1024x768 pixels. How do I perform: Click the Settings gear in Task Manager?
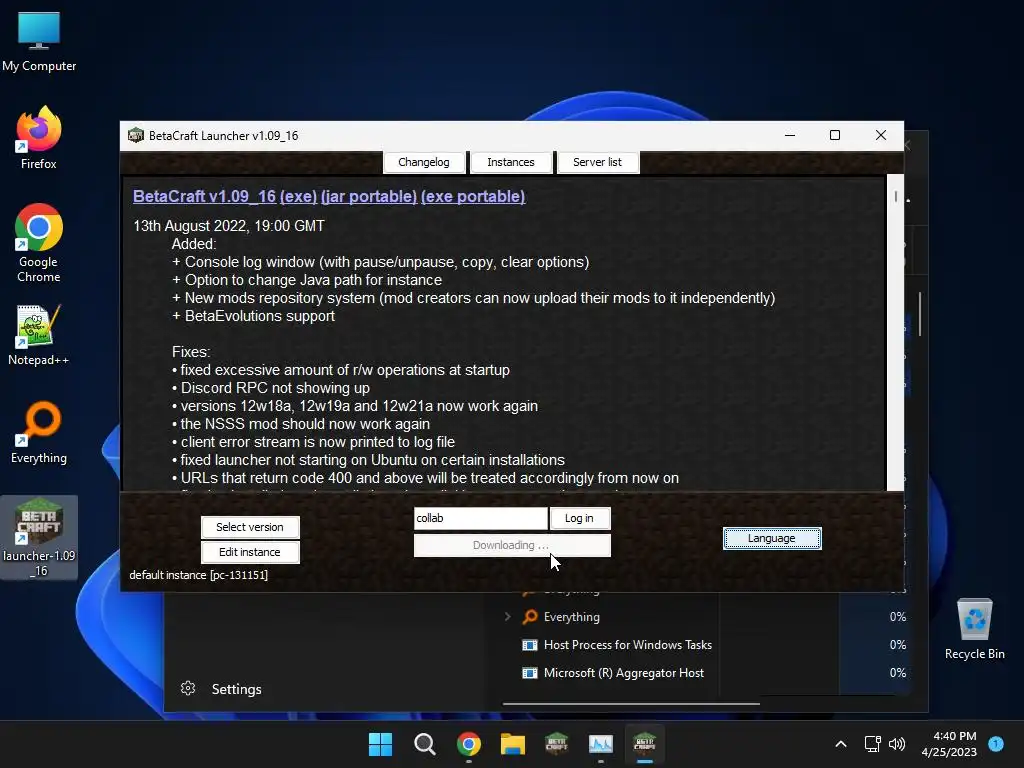(x=188, y=688)
